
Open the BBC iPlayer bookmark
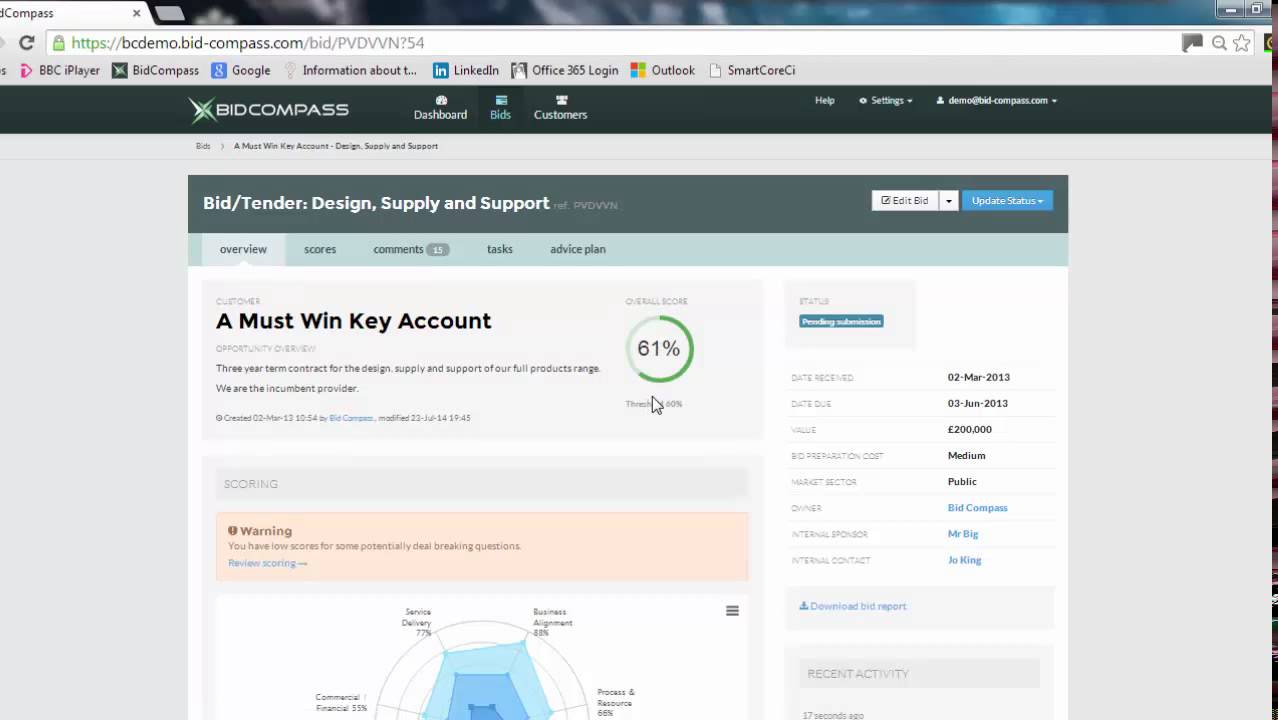[60, 70]
